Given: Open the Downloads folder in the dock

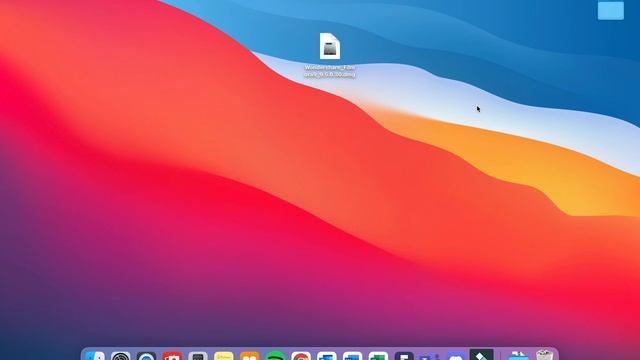Looking at the screenshot, I should (x=519, y=356).
